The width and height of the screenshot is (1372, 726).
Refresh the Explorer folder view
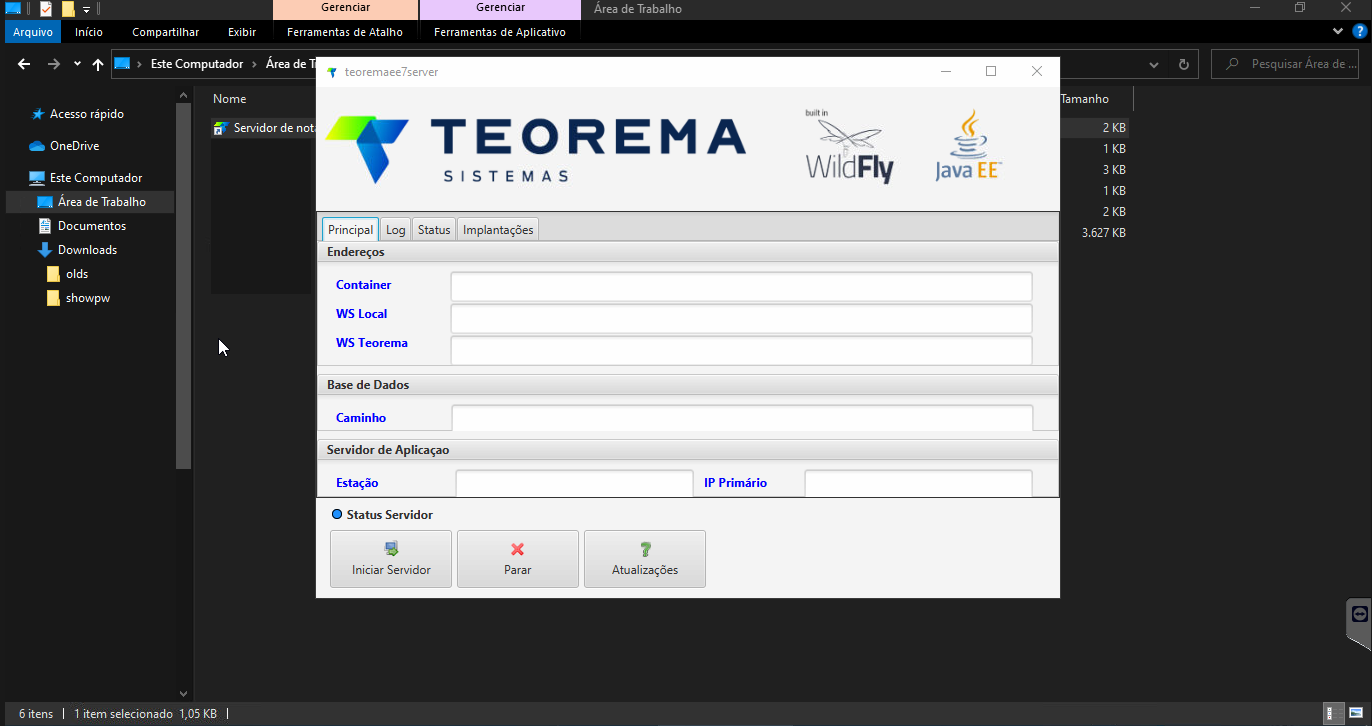click(x=1184, y=64)
